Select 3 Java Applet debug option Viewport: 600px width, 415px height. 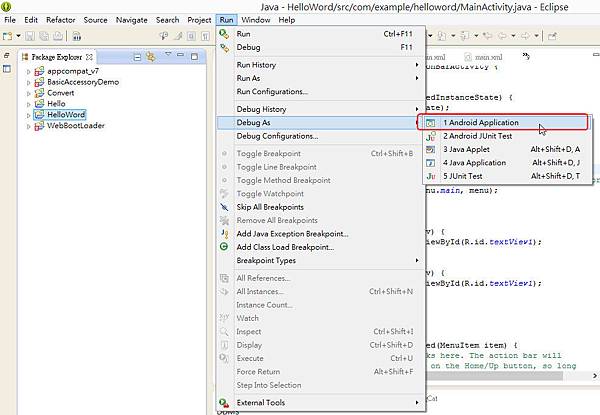click(507, 150)
